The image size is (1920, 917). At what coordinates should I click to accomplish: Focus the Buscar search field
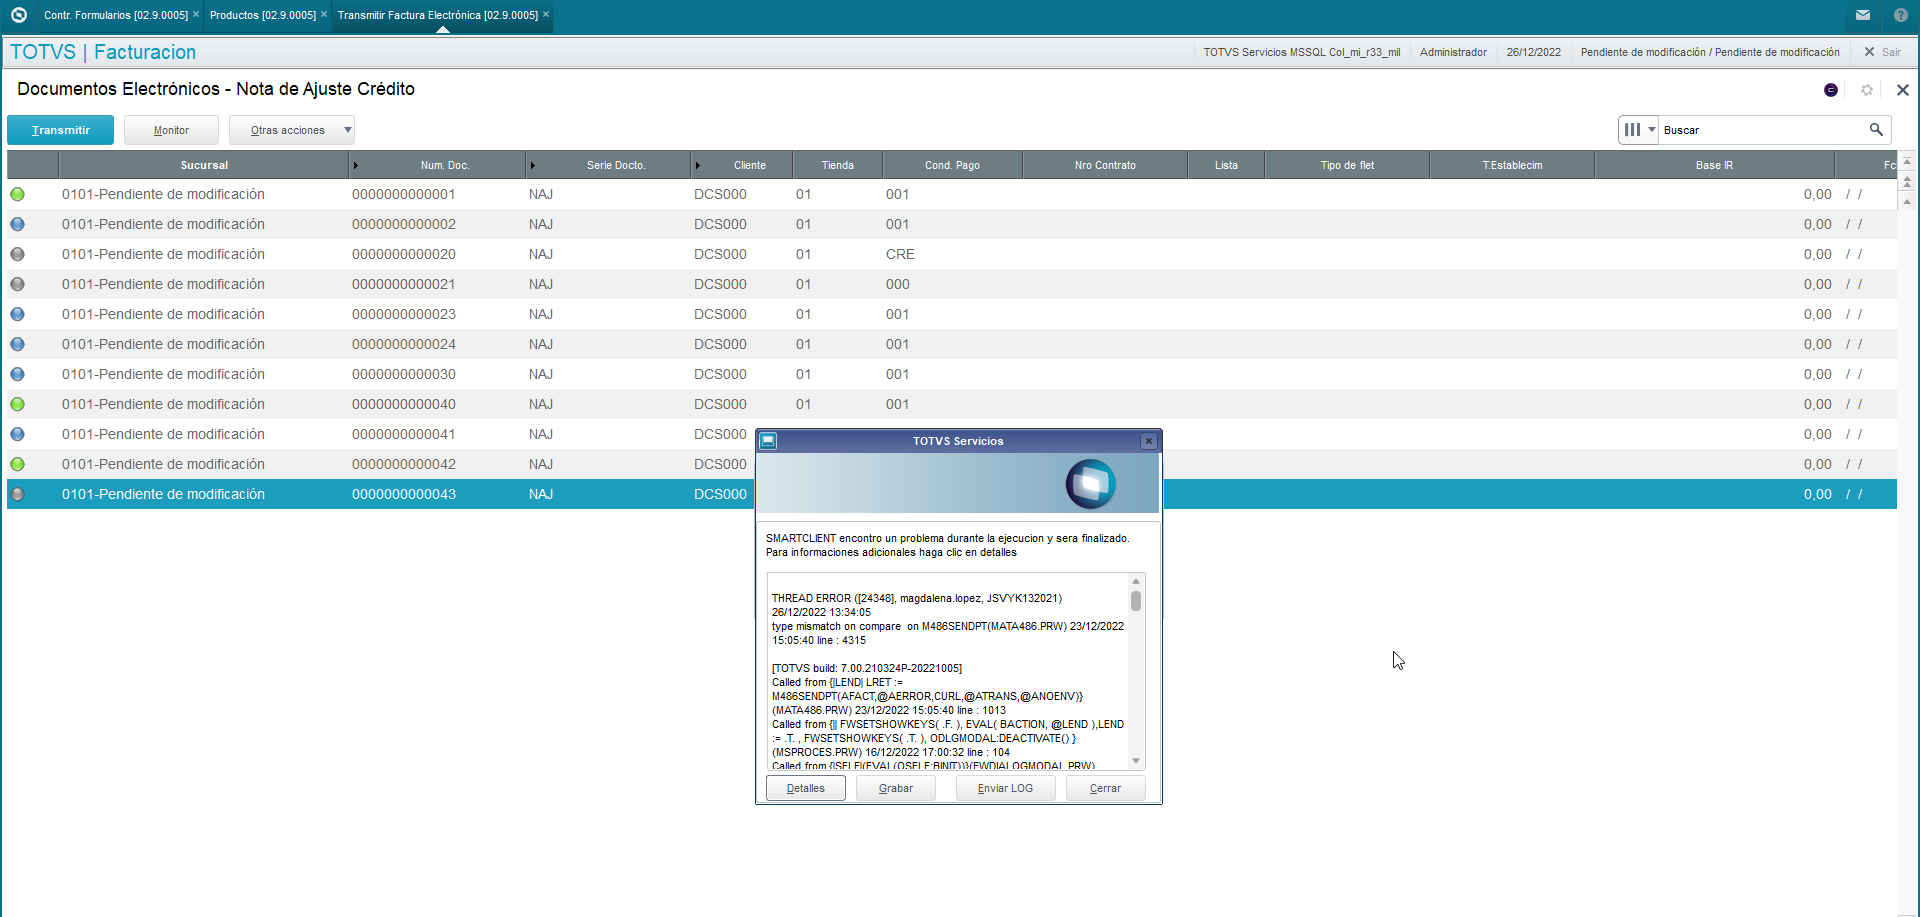[1763, 130]
